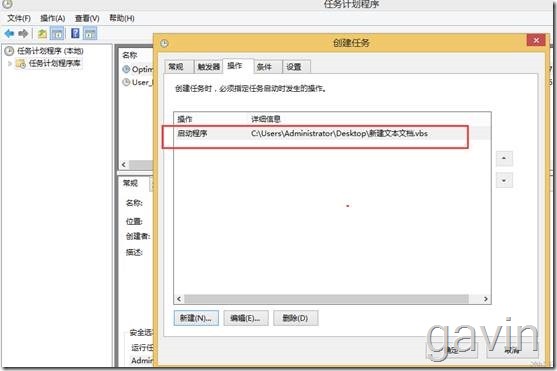This screenshot has height=371, width=557.
Task: Expand the 任务计划程序库 tree node
Action: click(10, 64)
